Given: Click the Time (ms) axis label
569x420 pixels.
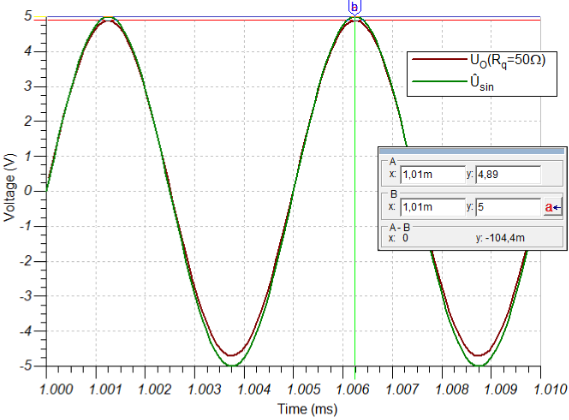Looking at the screenshot, I should coord(308,409).
